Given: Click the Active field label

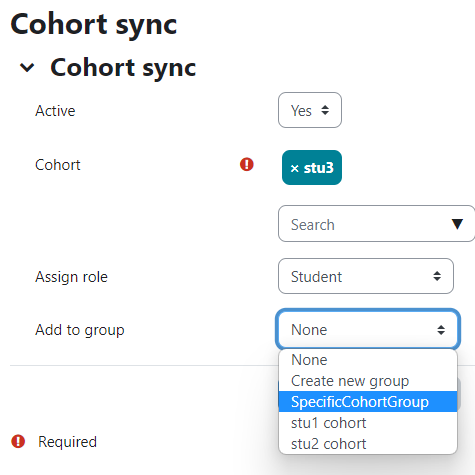Looking at the screenshot, I should pyautogui.click(x=55, y=111).
